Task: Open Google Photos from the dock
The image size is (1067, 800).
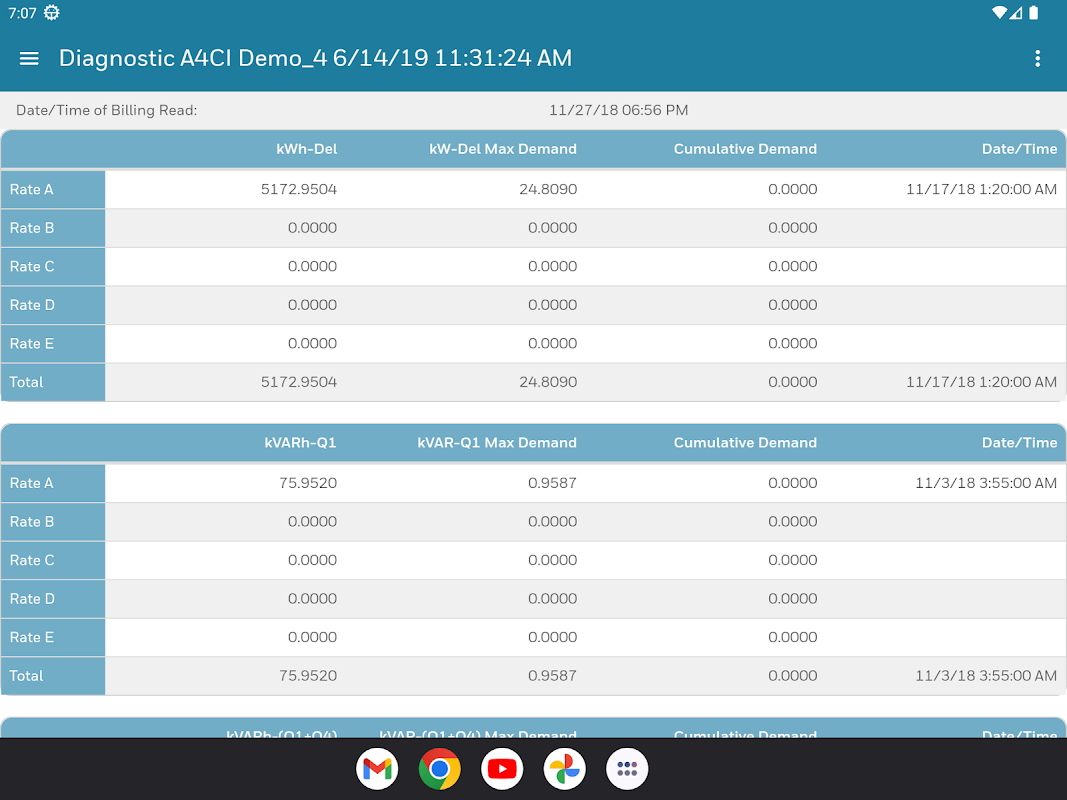Action: click(x=565, y=769)
